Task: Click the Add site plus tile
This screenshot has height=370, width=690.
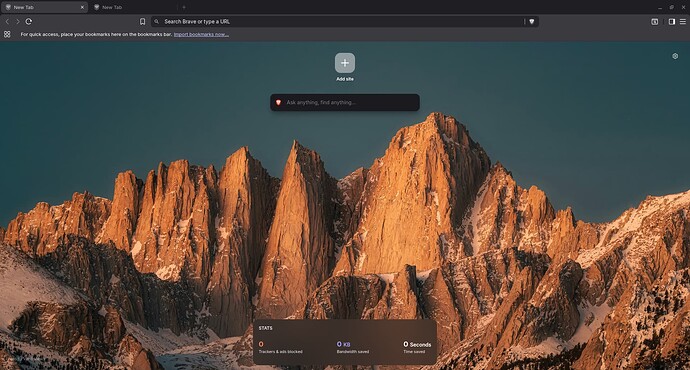Action: (345, 63)
